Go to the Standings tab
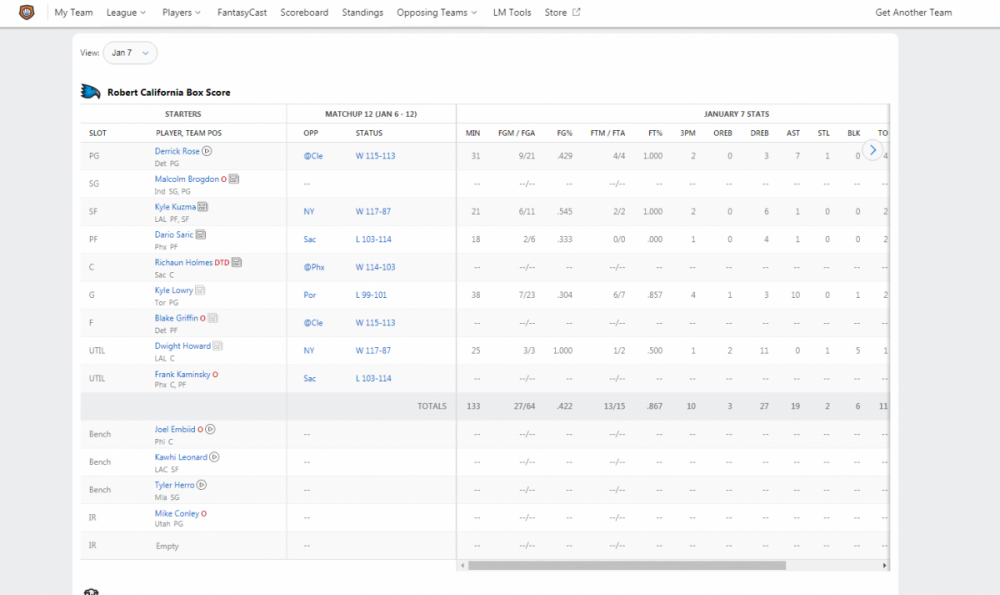Image resolution: width=1000 pixels, height=595 pixels. coord(362,13)
